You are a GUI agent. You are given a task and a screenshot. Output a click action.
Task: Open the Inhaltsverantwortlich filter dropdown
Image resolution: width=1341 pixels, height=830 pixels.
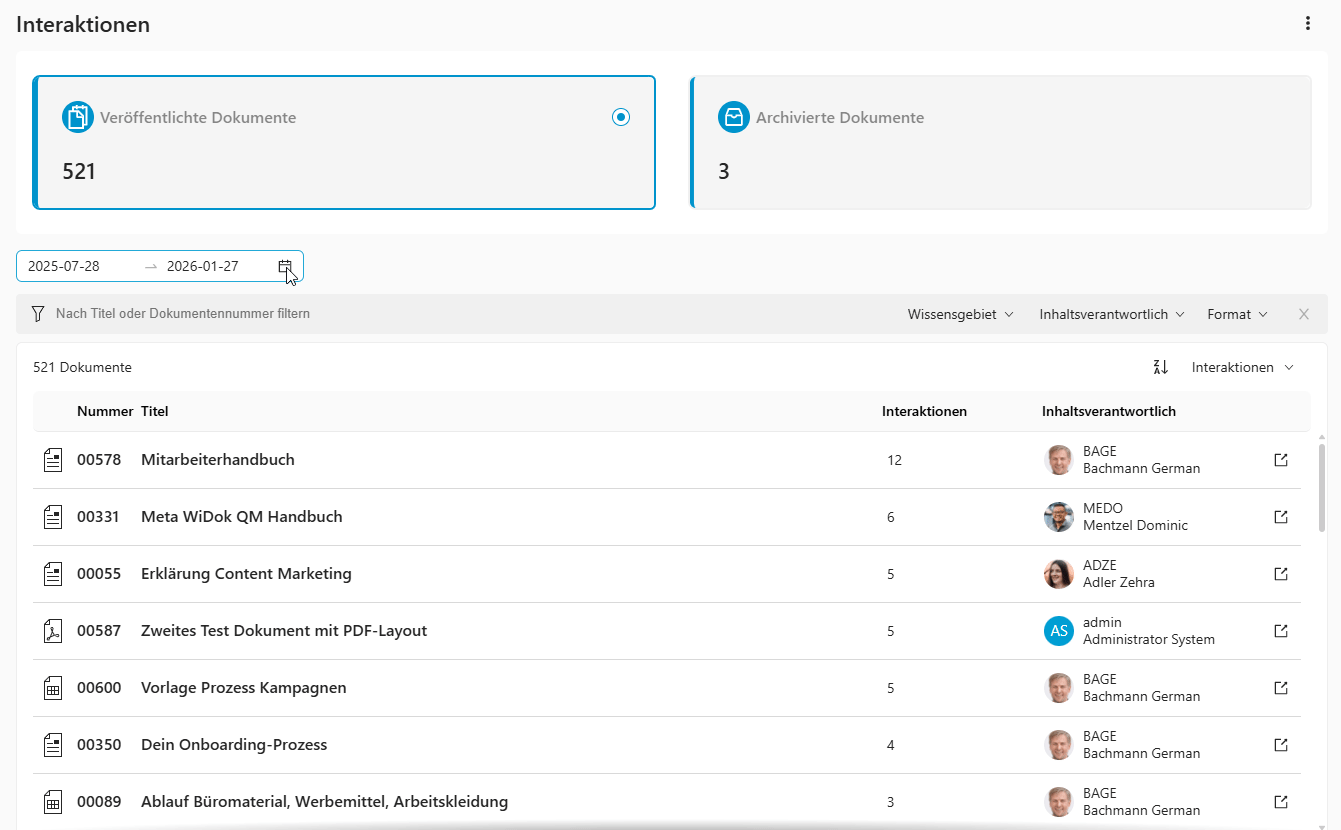click(x=1111, y=314)
